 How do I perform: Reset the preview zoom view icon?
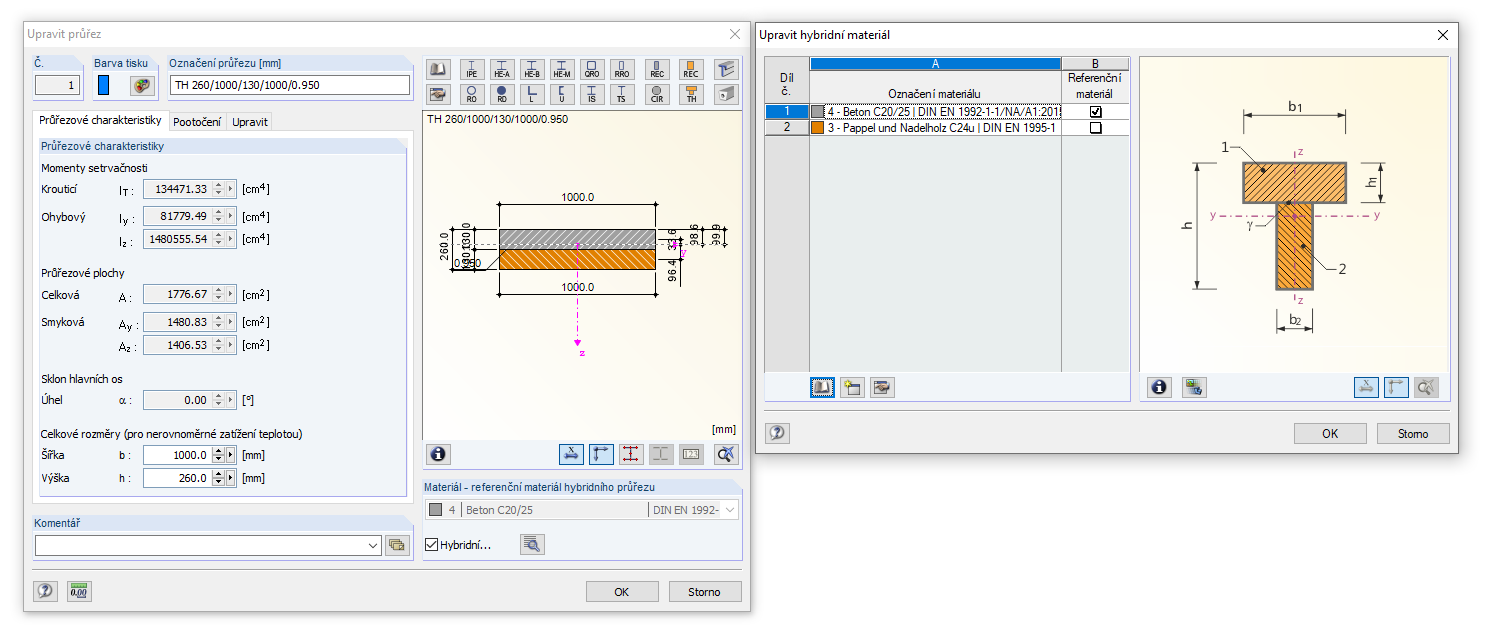[726, 454]
